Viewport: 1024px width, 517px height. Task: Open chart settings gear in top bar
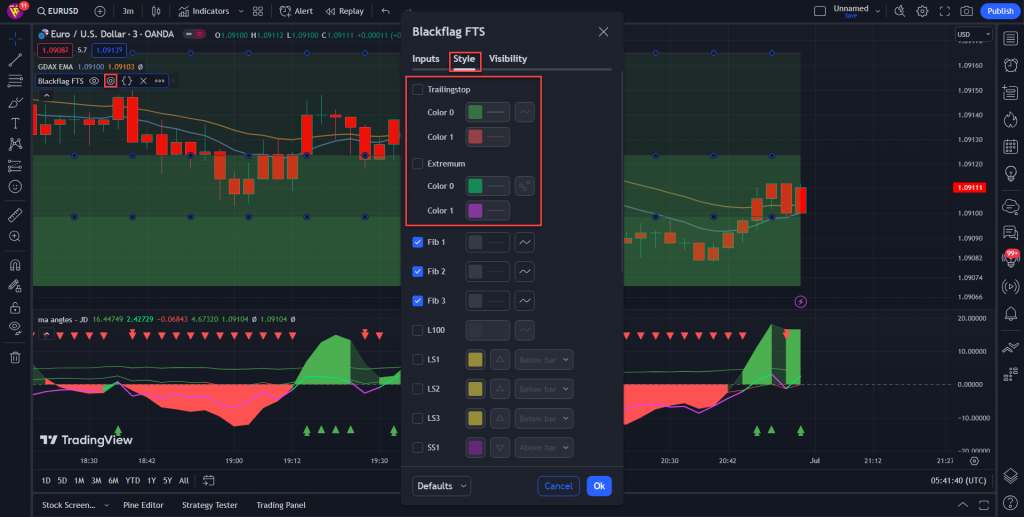pos(922,11)
